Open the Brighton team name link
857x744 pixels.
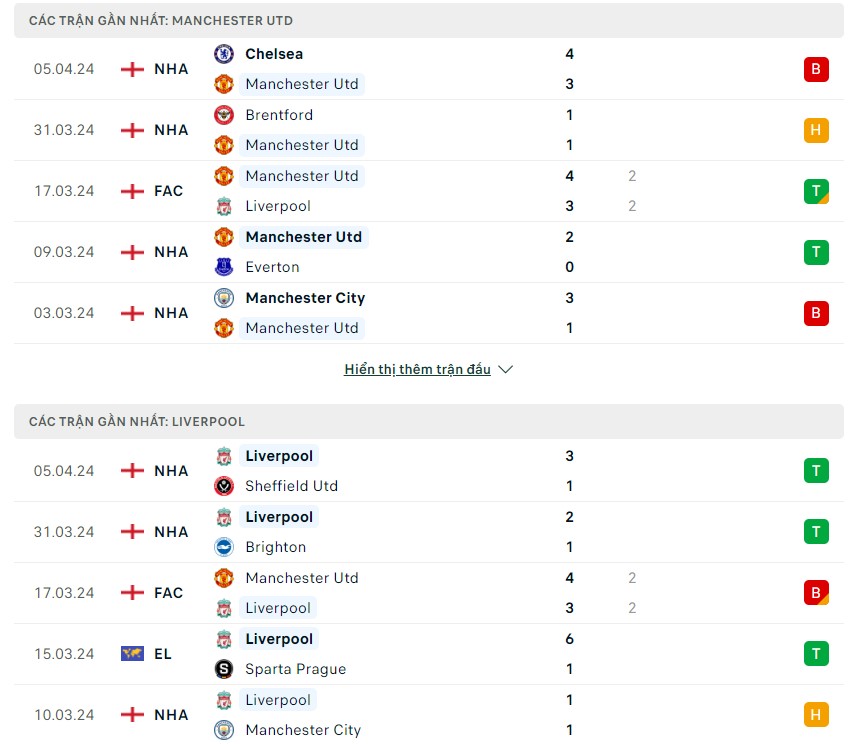[276, 547]
